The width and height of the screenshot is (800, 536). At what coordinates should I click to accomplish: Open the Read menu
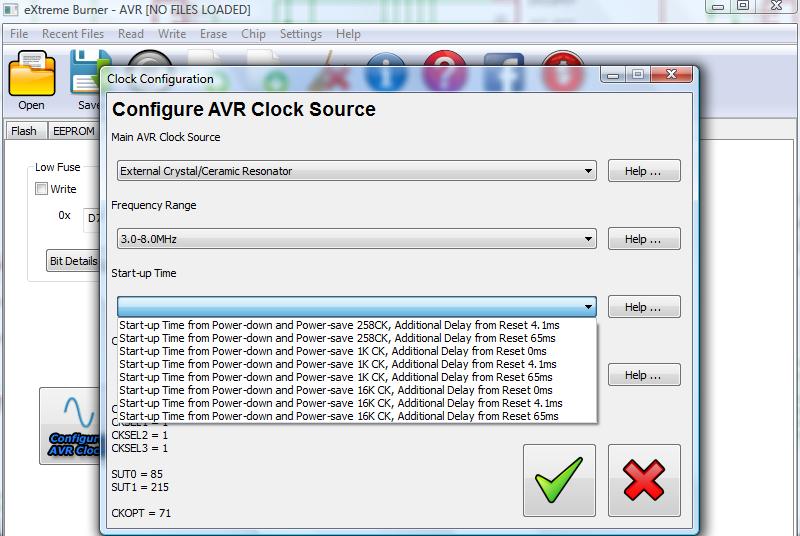pyautogui.click(x=131, y=34)
